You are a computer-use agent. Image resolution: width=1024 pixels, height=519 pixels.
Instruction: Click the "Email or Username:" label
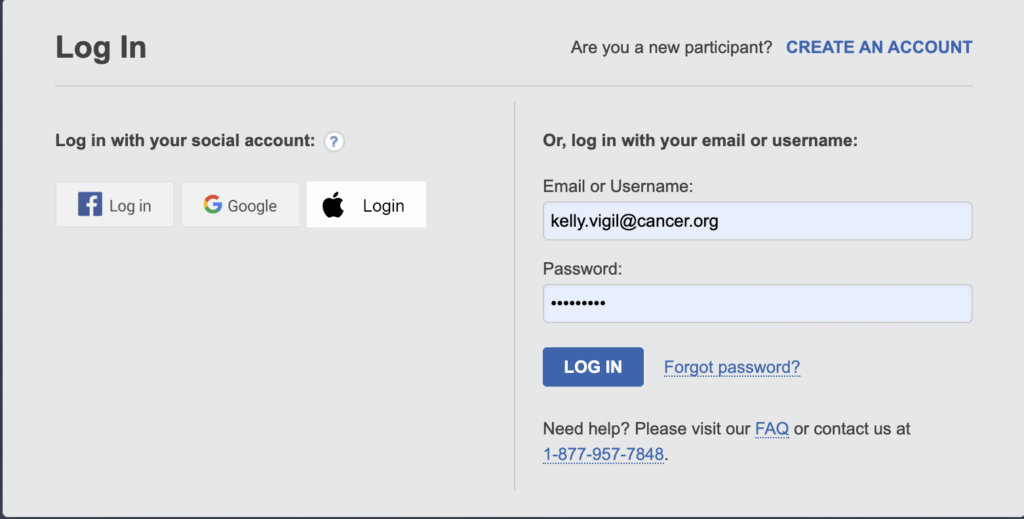pos(618,186)
